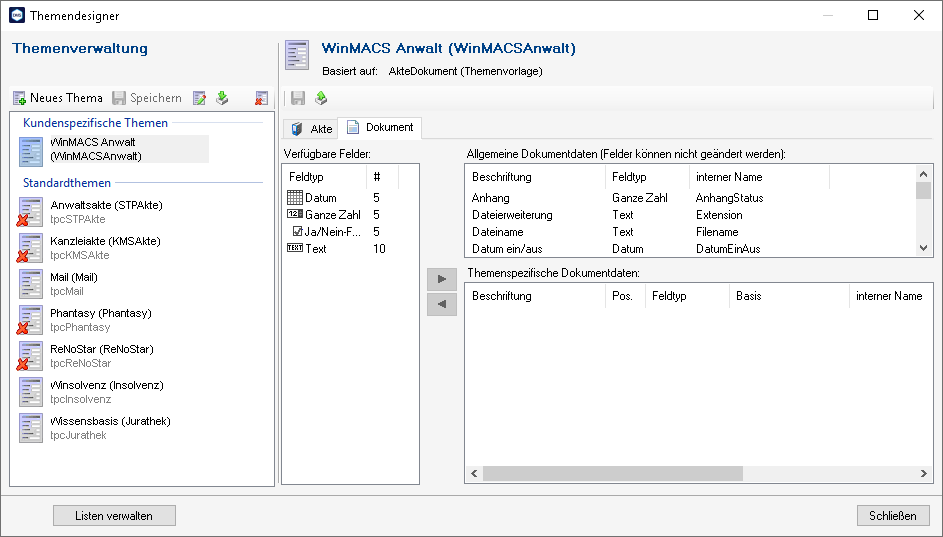The height and width of the screenshot is (537, 943).
Task: Click horizontal scrollbar thumb in Themenspezifische Dokumentdaten
Action: (613, 474)
